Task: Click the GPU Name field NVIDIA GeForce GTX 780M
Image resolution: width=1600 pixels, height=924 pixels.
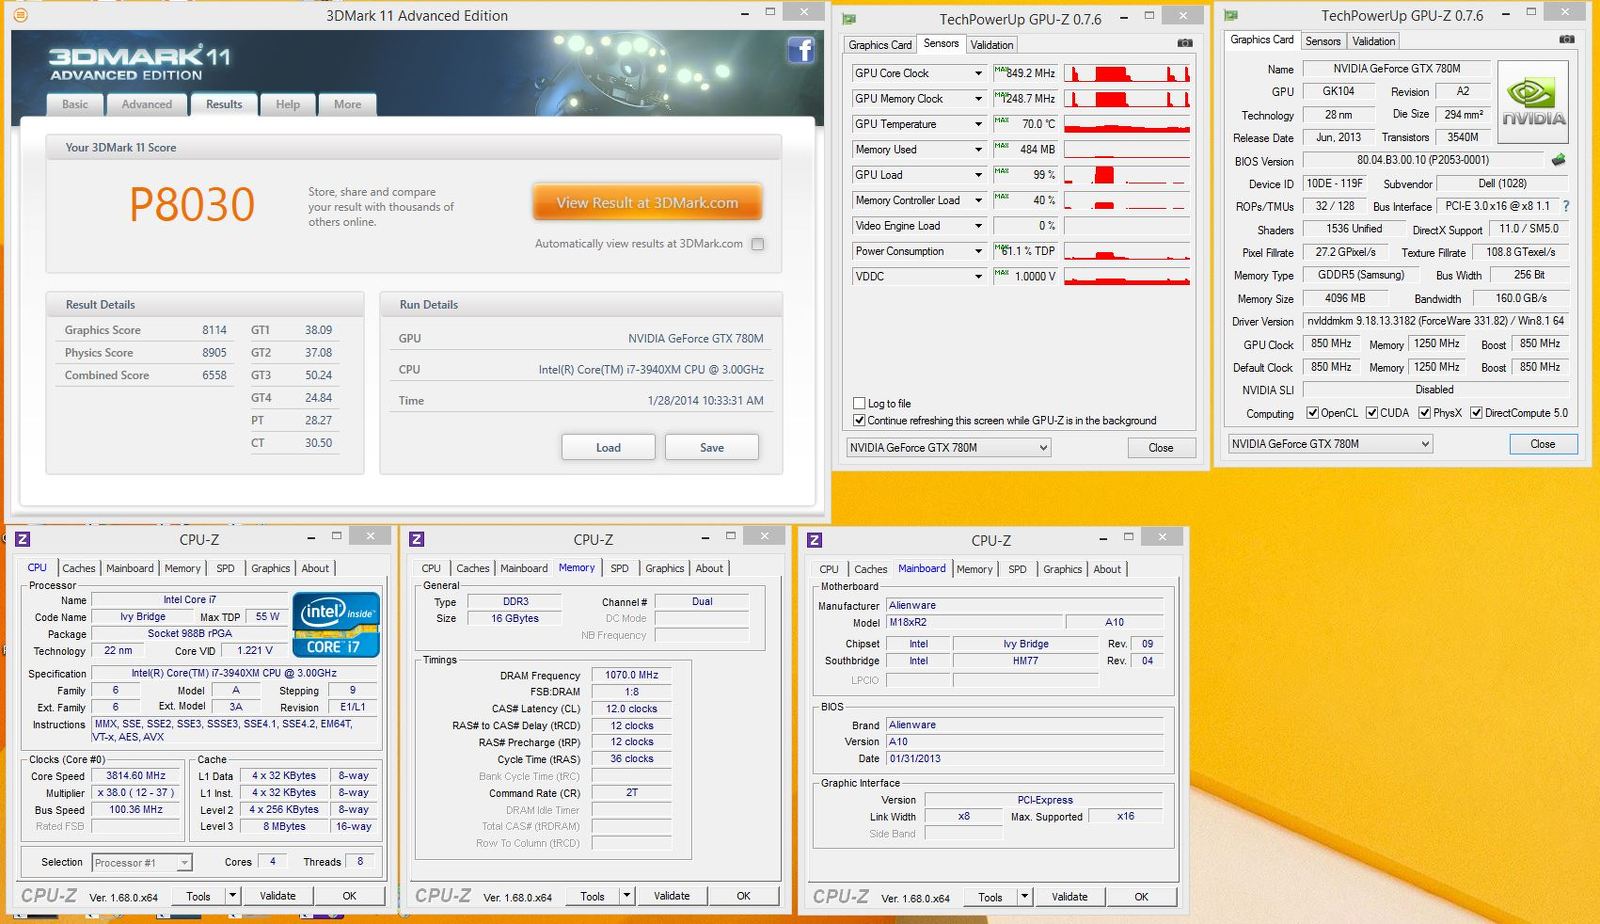Action: pos(1396,69)
